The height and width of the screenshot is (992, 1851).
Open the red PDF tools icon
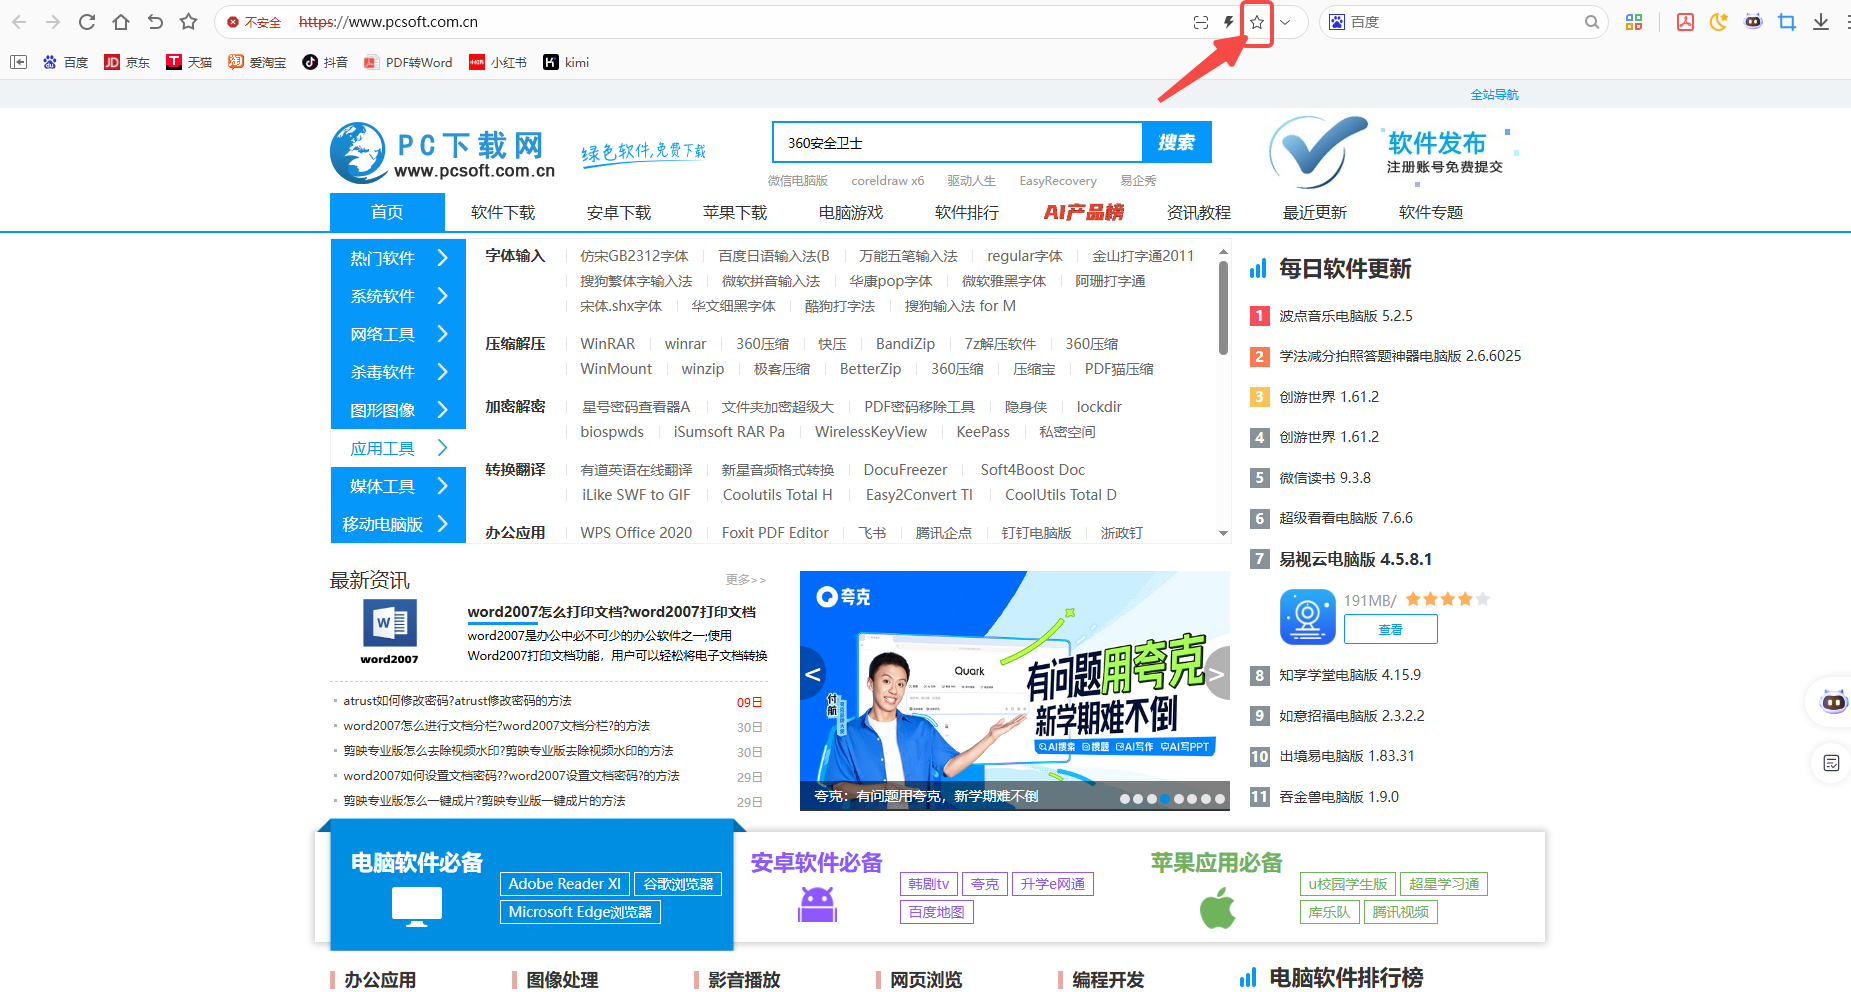click(x=1685, y=21)
